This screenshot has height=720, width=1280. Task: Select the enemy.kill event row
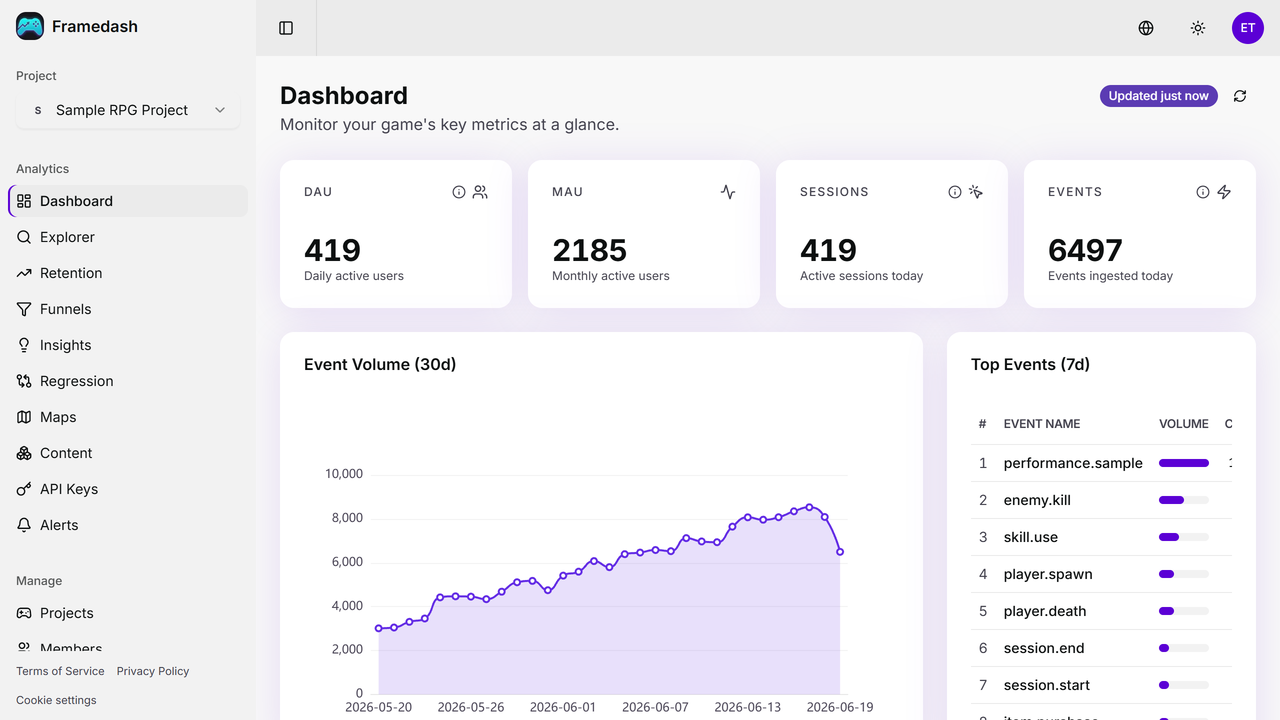(x=1101, y=500)
